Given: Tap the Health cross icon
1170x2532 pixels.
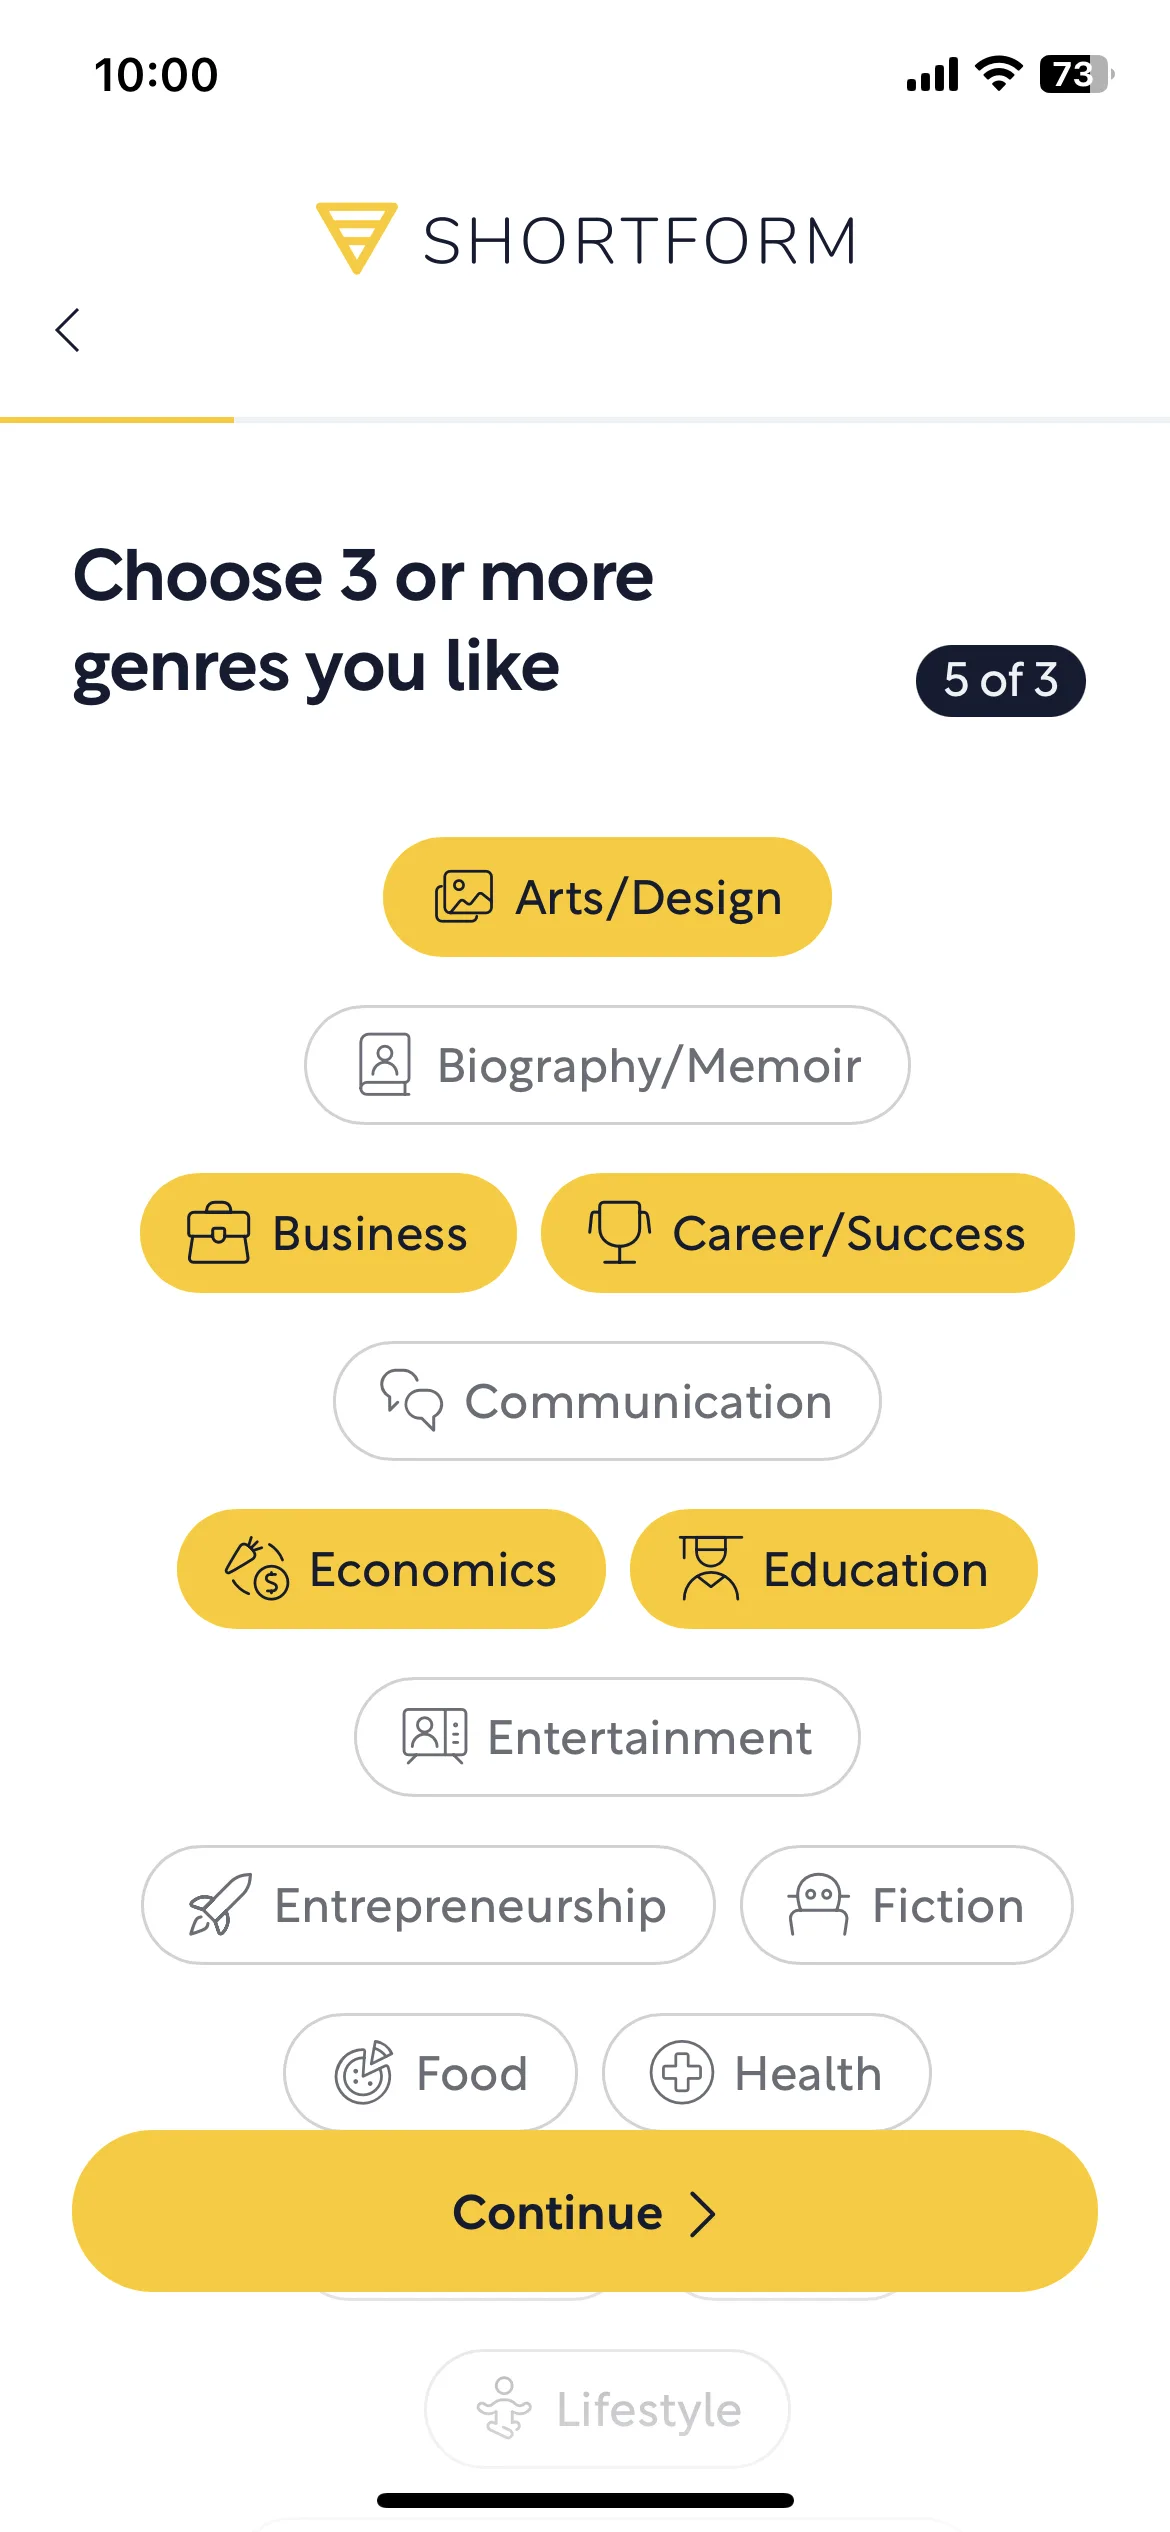Looking at the screenshot, I should [x=682, y=2072].
